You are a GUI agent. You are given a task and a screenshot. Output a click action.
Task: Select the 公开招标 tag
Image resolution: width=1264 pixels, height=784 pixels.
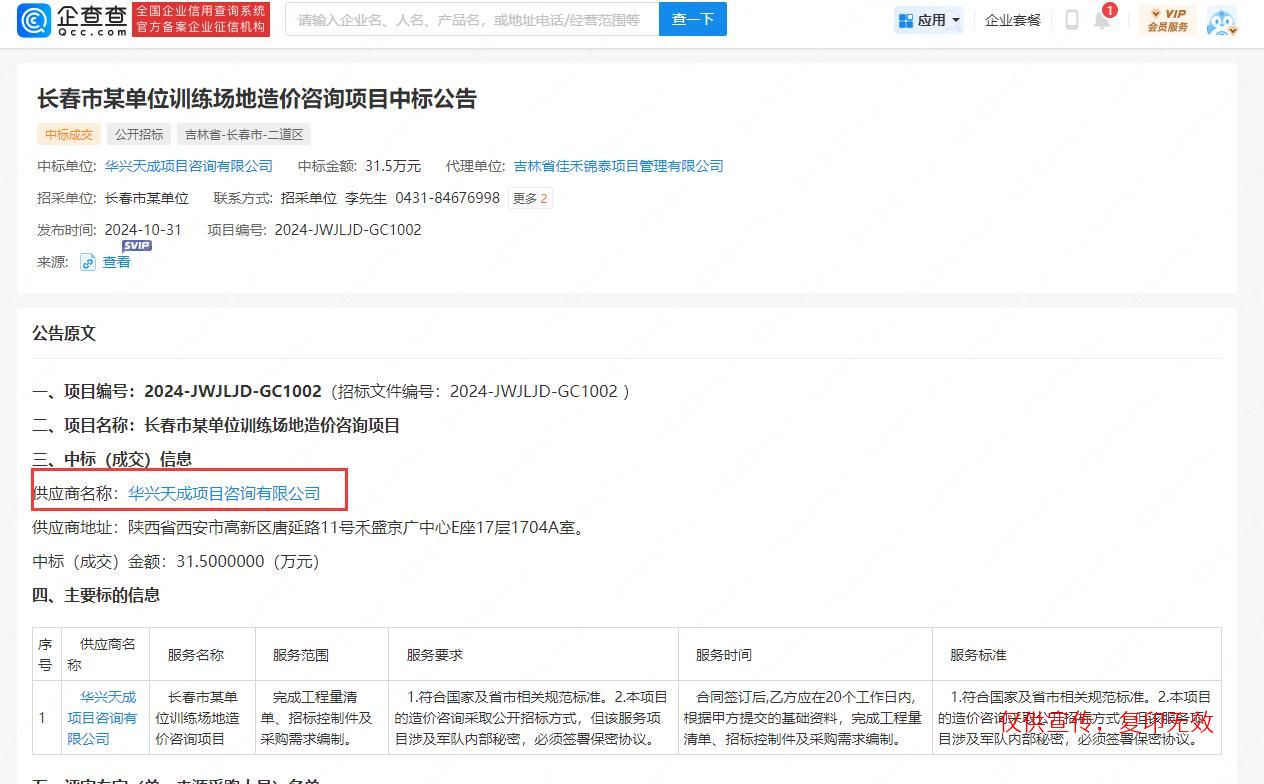pyautogui.click(x=139, y=134)
